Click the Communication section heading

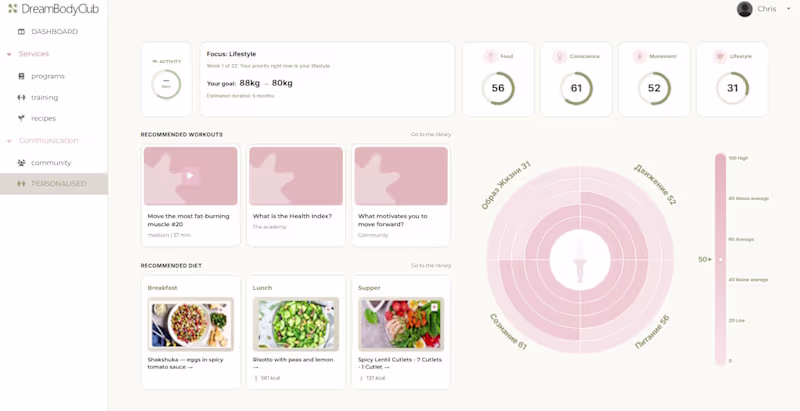point(48,141)
